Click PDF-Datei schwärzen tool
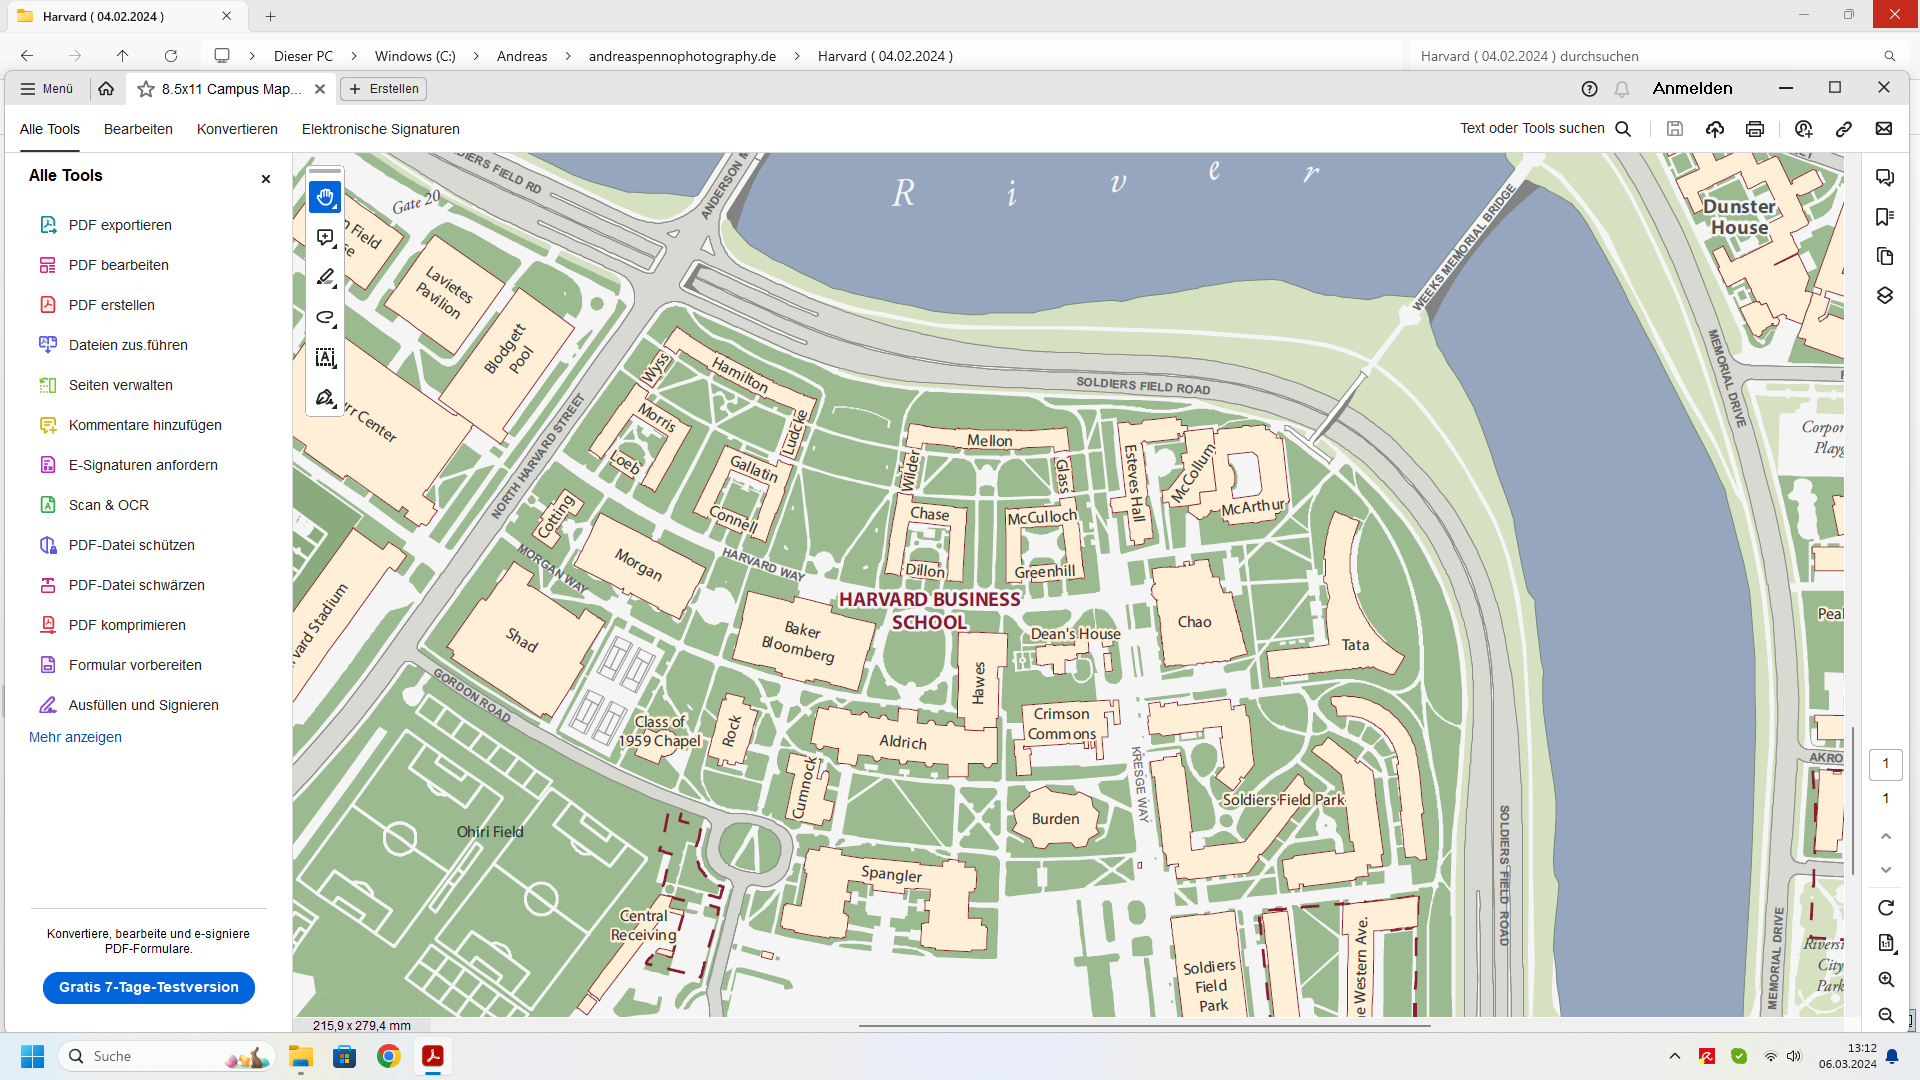 [136, 585]
